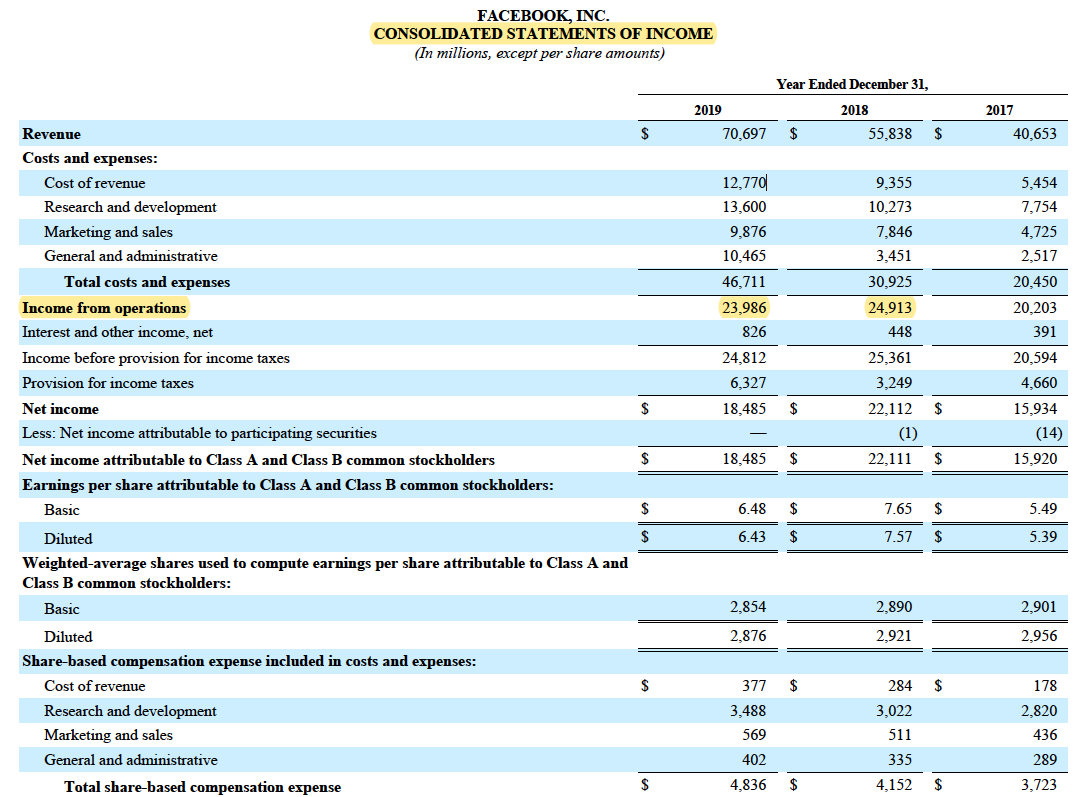Image resolution: width=1084 pixels, height=797 pixels.
Task: Click the 2019 column header
Action: (707, 110)
